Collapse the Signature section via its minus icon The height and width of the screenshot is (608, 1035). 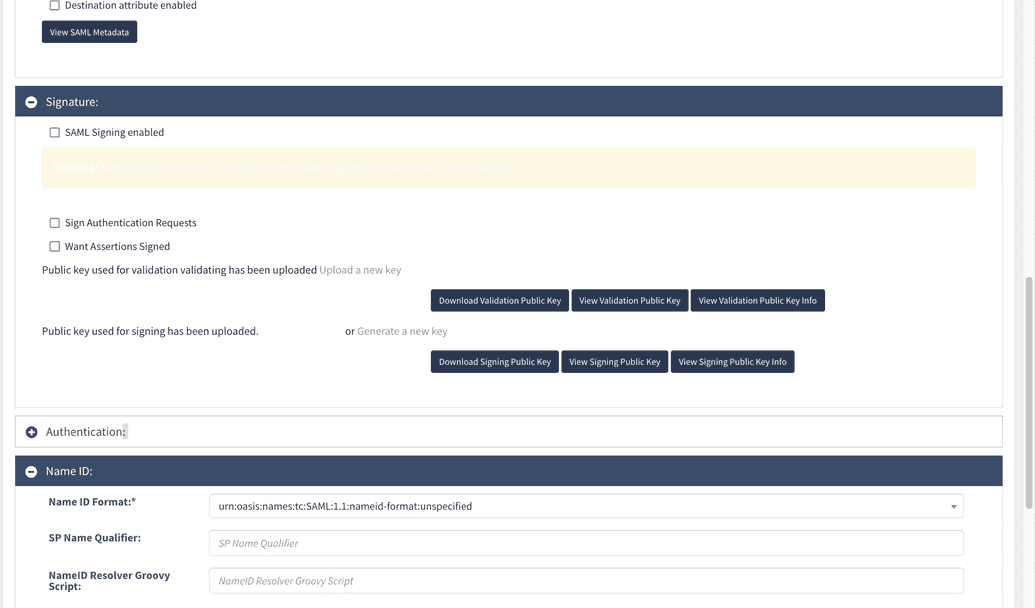31,101
